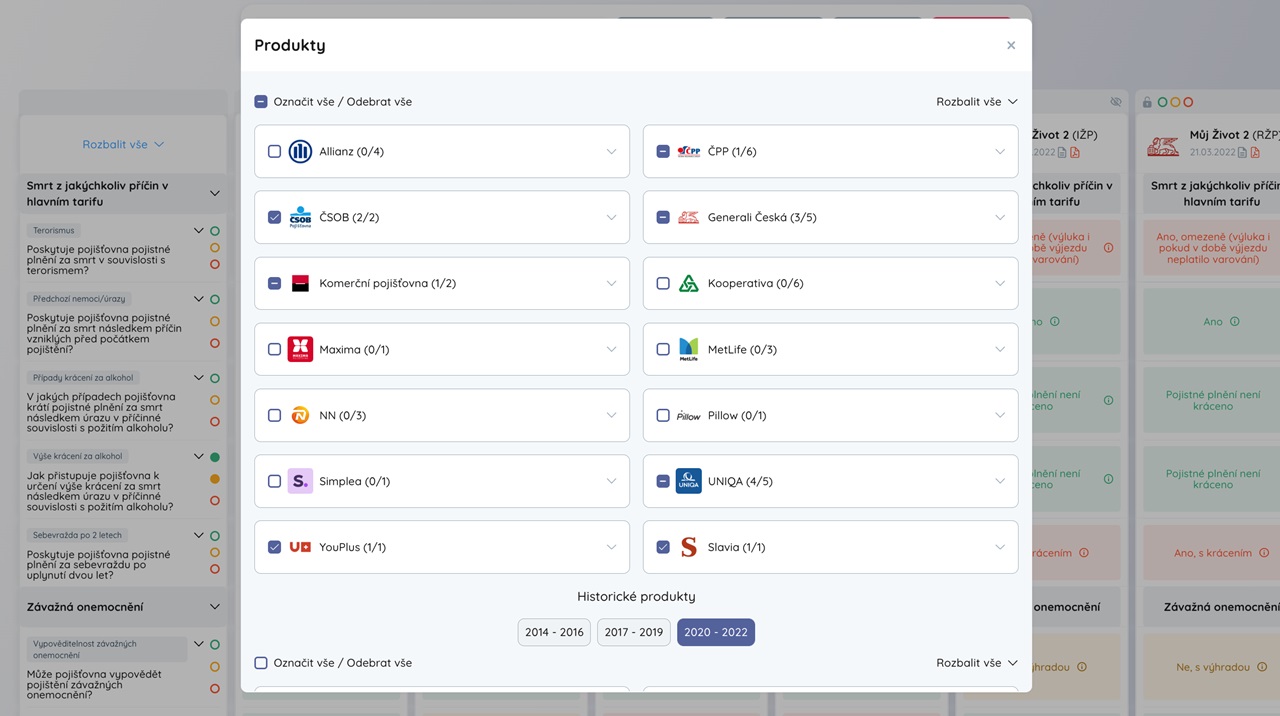Viewport: 1280px width, 716px height.
Task: Click lock icon above Můj Život 2 (RŽP)
Action: pos(1147,102)
